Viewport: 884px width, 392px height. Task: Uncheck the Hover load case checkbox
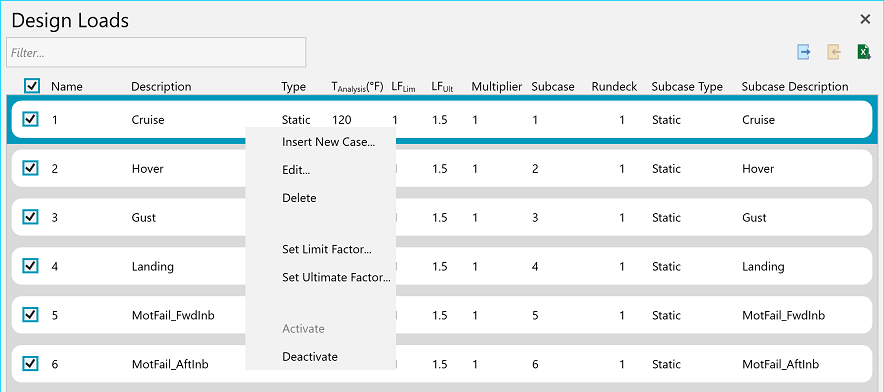point(30,168)
